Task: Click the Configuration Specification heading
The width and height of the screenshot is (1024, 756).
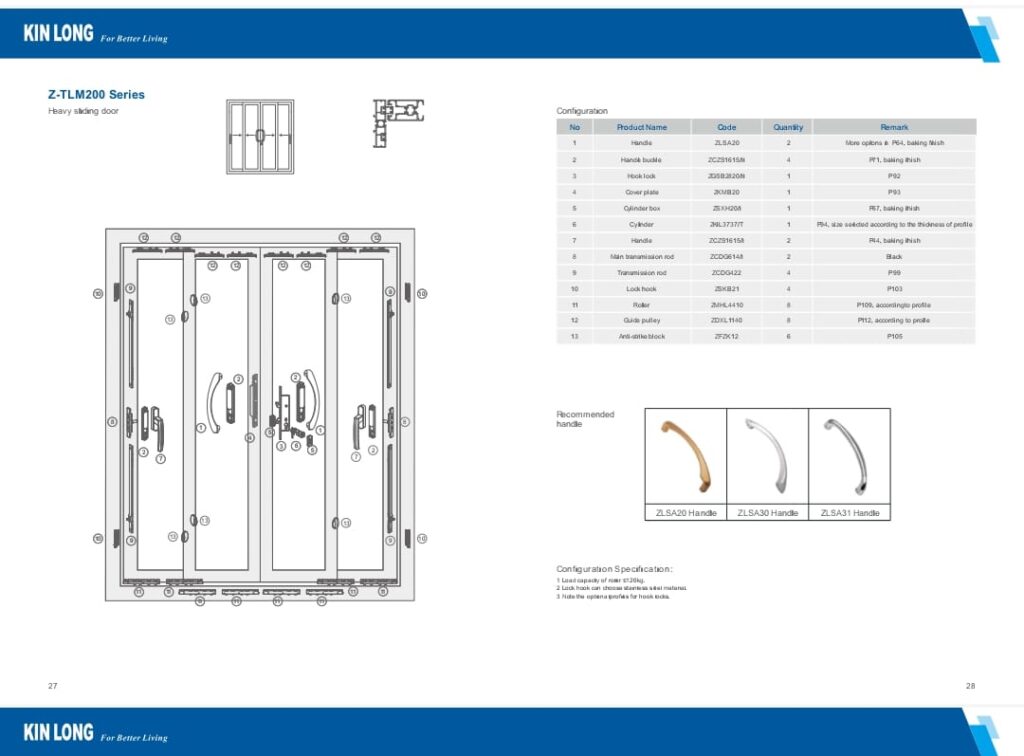Action: coord(614,568)
